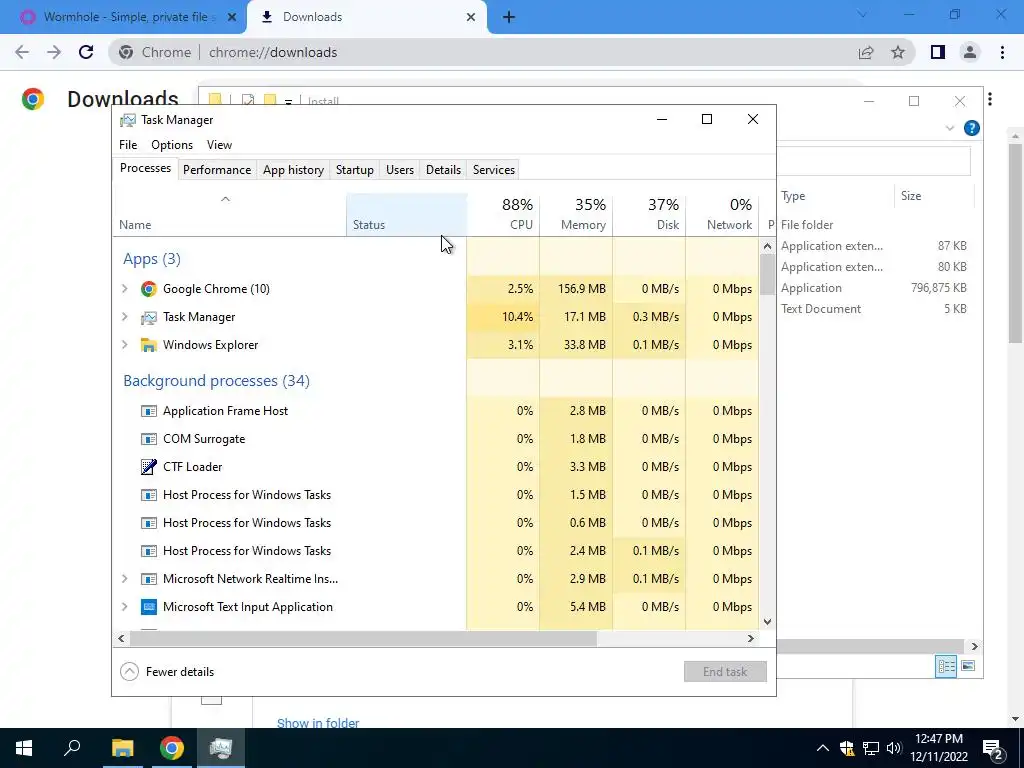Click the Microsoft Network Realtime Inspection icon
Viewport: 1024px width, 768px height.
pos(149,579)
